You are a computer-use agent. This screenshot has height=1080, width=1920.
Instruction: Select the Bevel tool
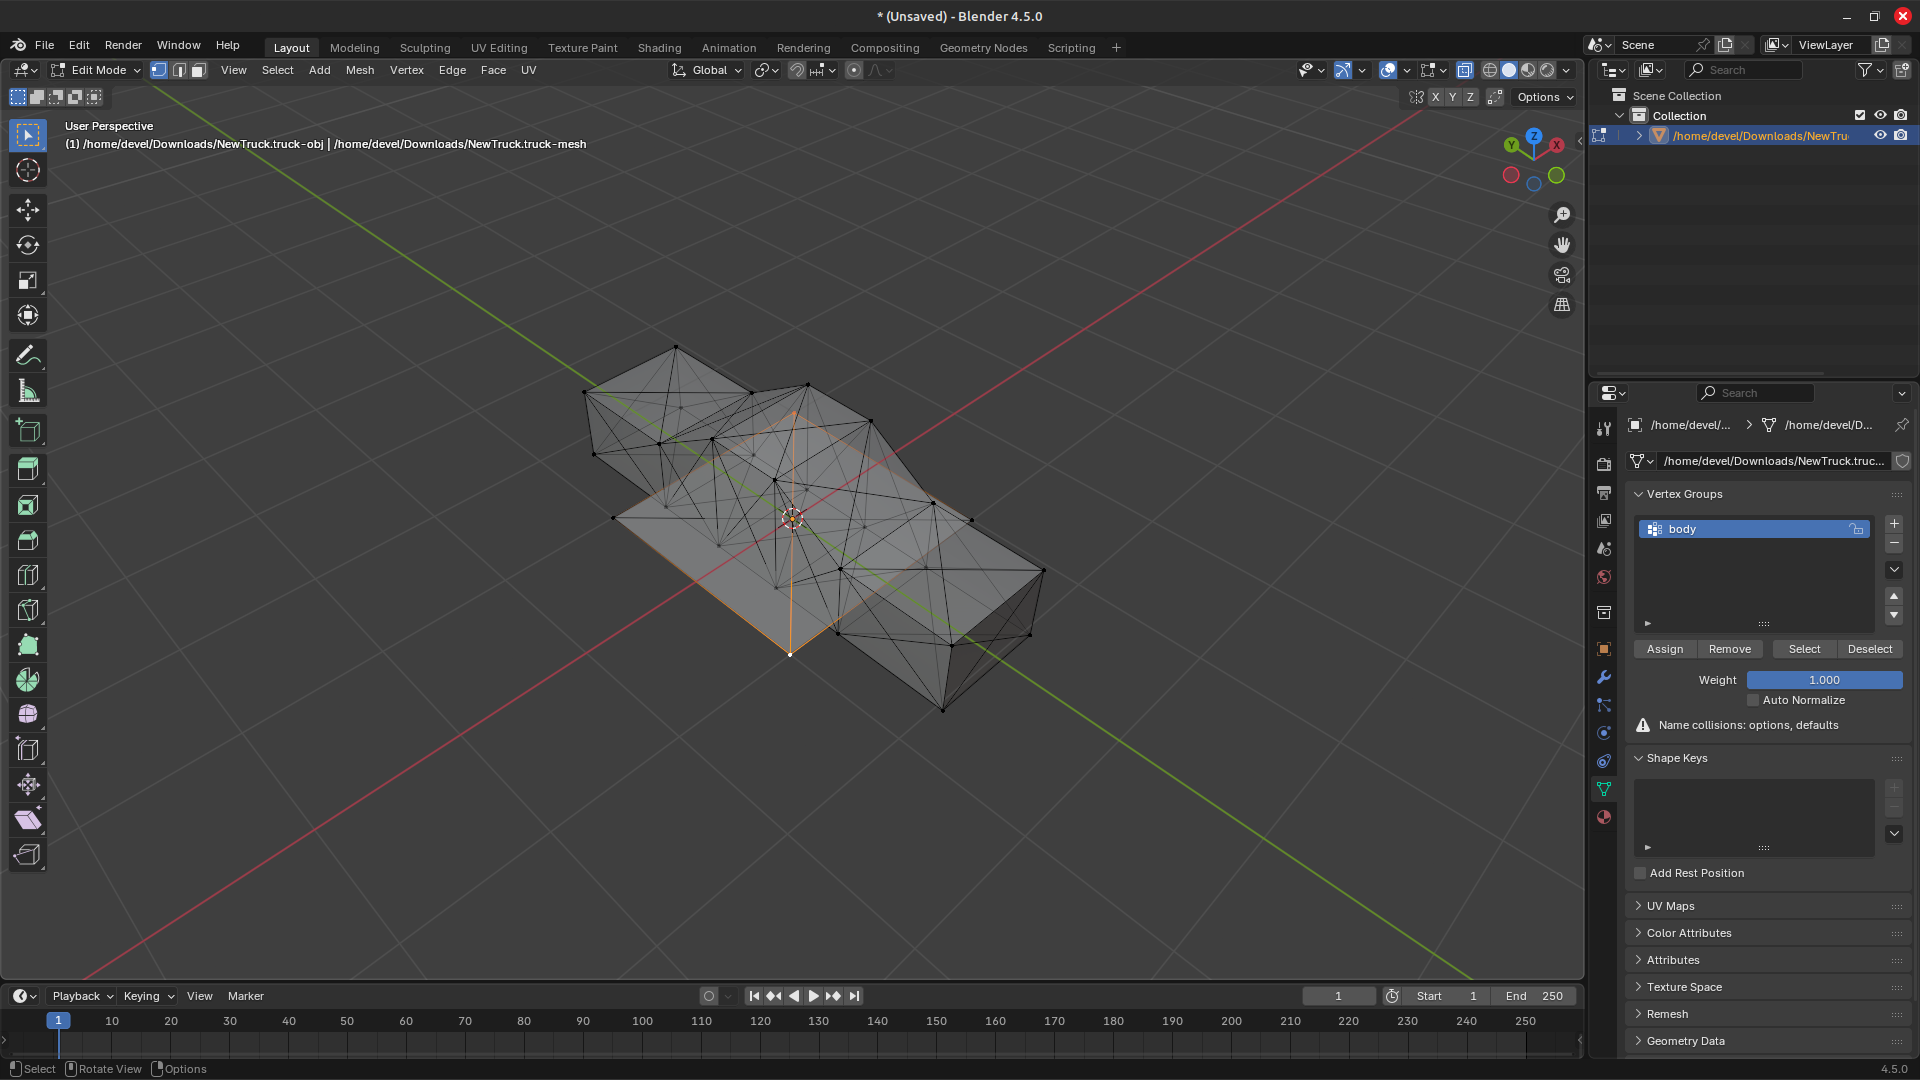click(28, 540)
